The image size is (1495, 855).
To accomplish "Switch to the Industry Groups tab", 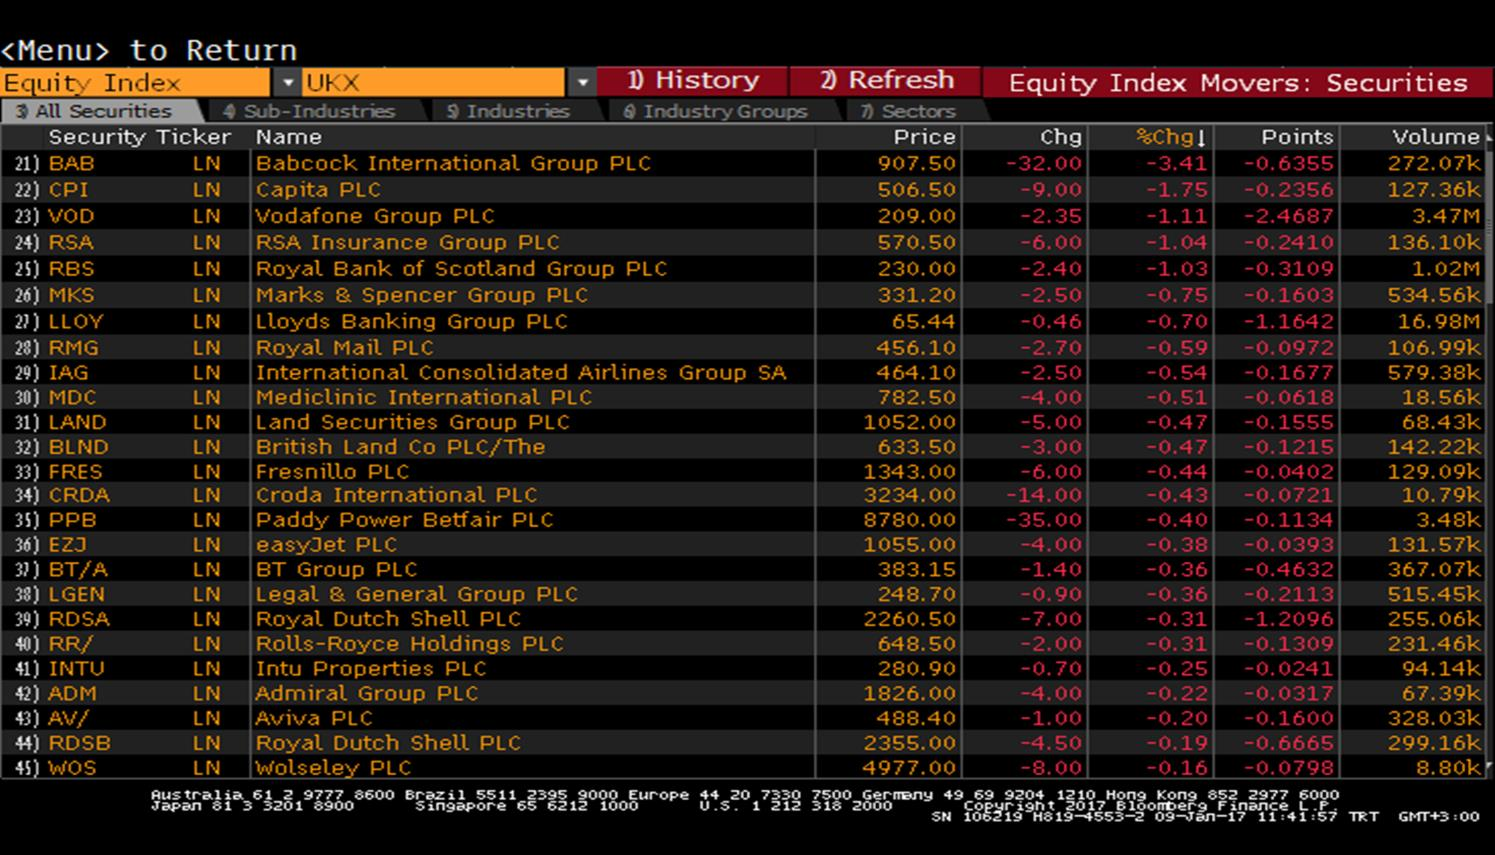I will pyautogui.click(x=715, y=111).
